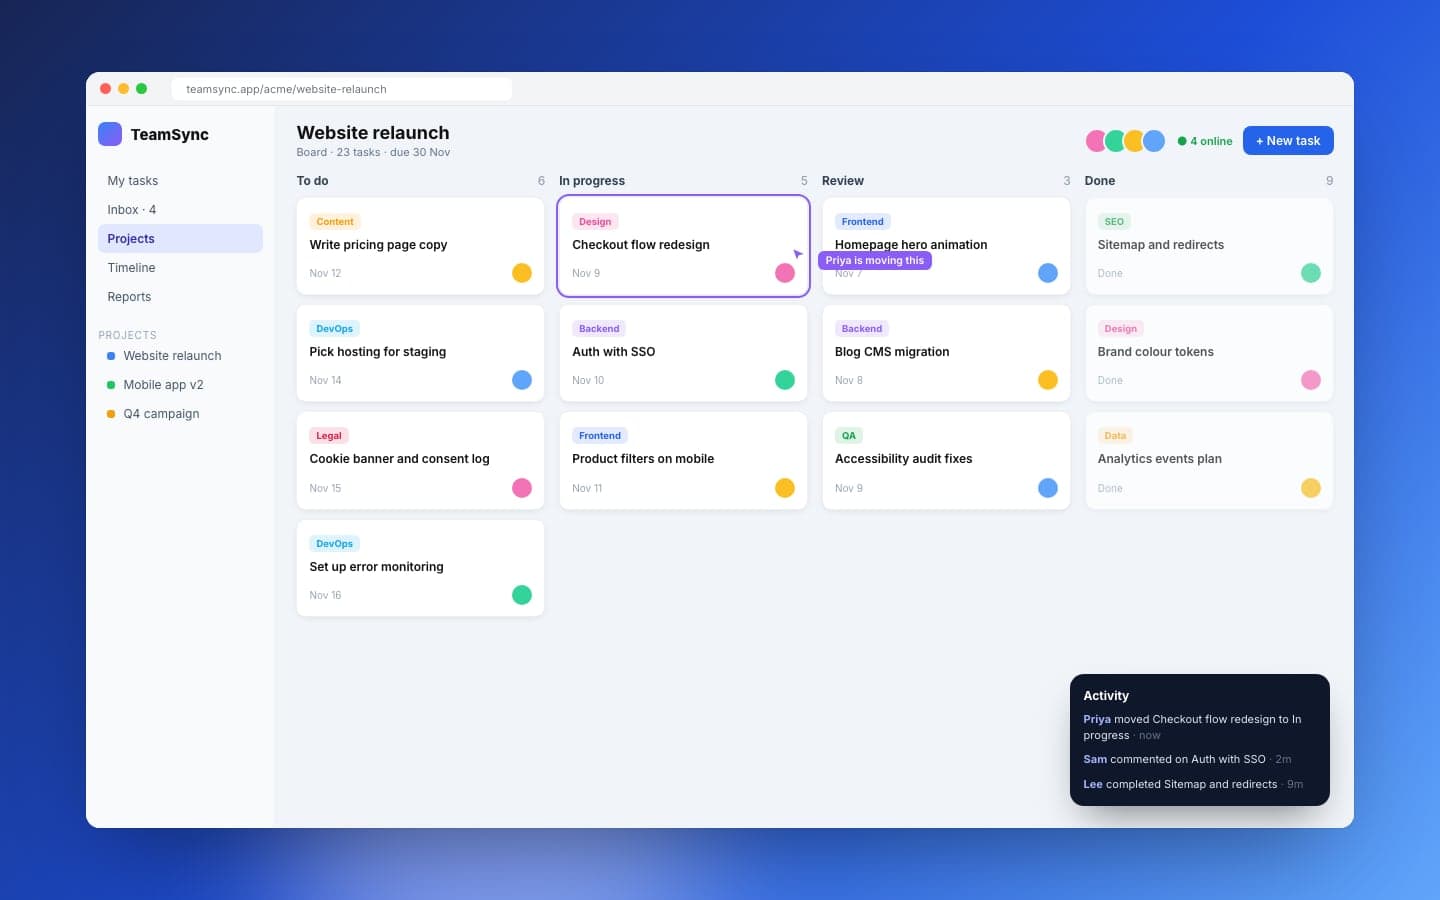Open Pick hosting for staging card
Image resolution: width=1440 pixels, height=900 pixels.
[x=420, y=353]
